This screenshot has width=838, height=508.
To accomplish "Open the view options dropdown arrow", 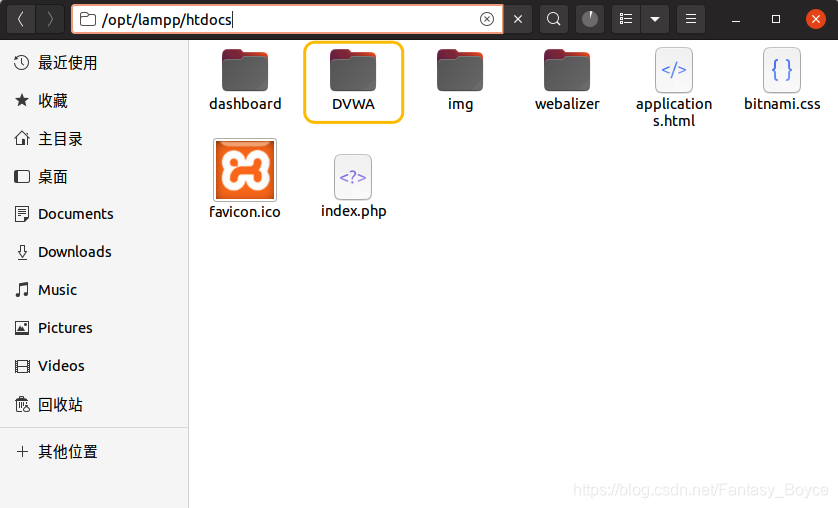I will (x=655, y=19).
